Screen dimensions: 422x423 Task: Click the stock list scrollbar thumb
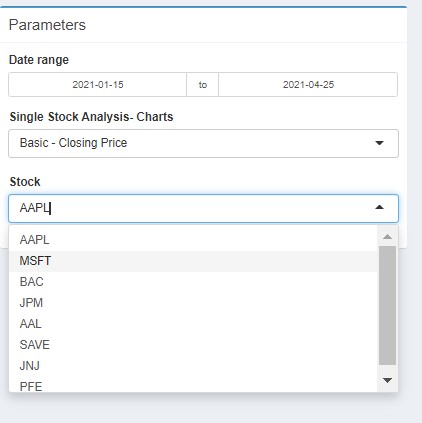387,305
